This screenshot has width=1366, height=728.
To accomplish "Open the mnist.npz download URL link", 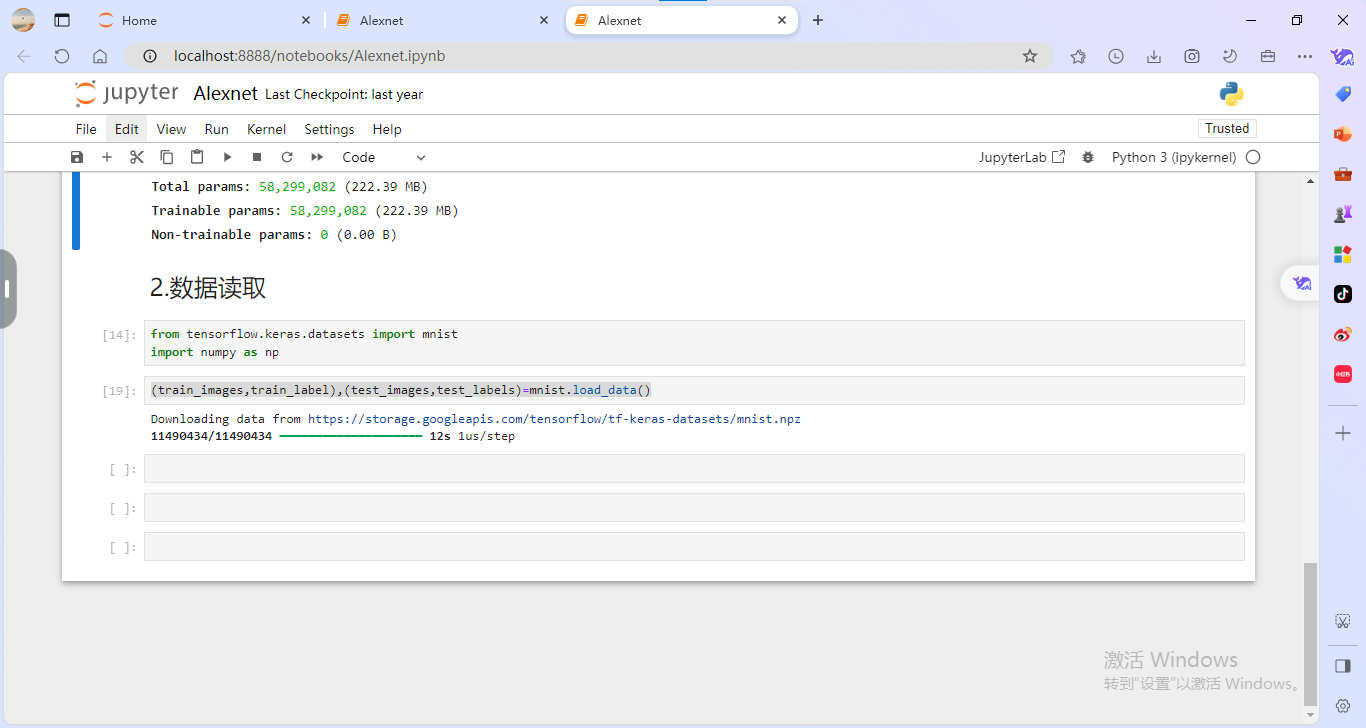I will [555, 419].
